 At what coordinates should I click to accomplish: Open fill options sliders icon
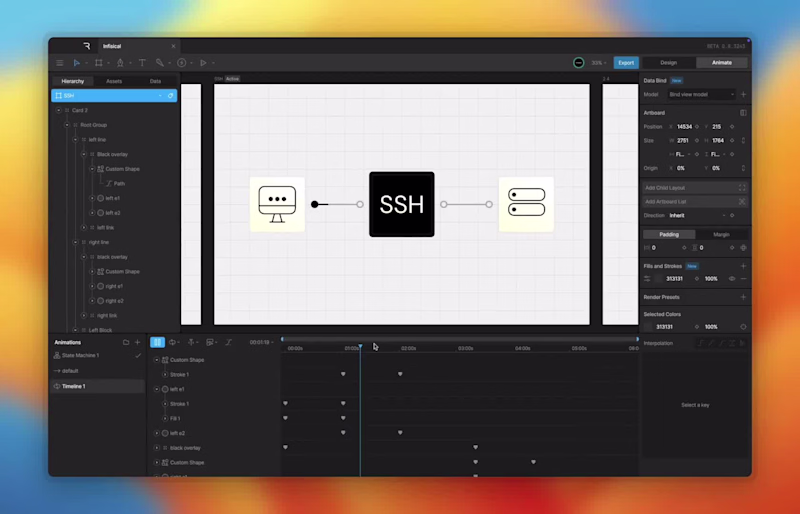pyautogui.click(x=647, y=279)
